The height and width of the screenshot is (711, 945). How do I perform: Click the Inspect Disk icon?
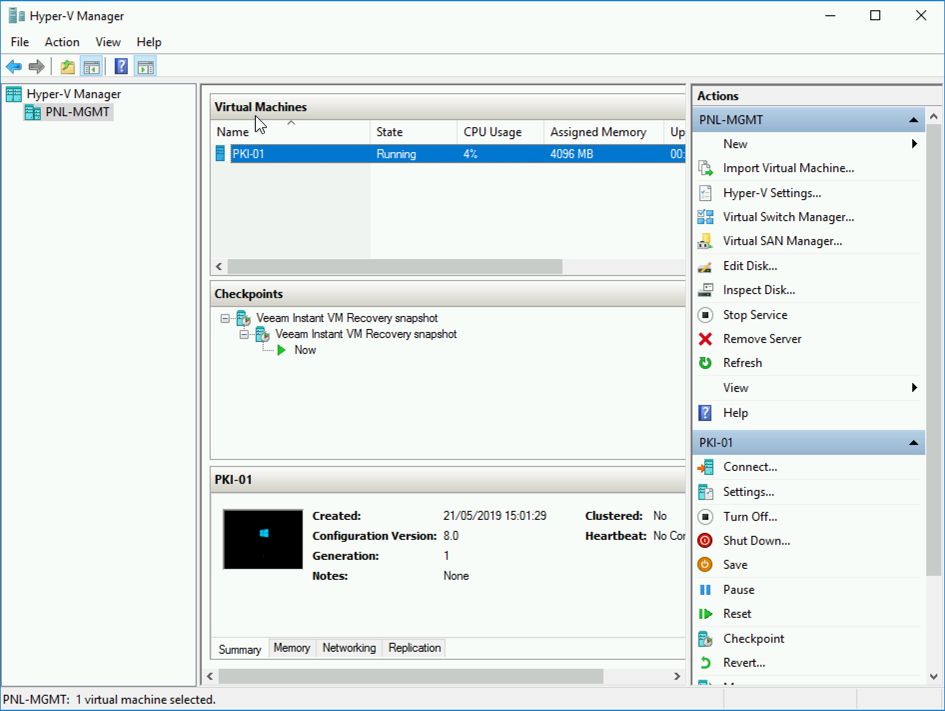tap(705, 290)
